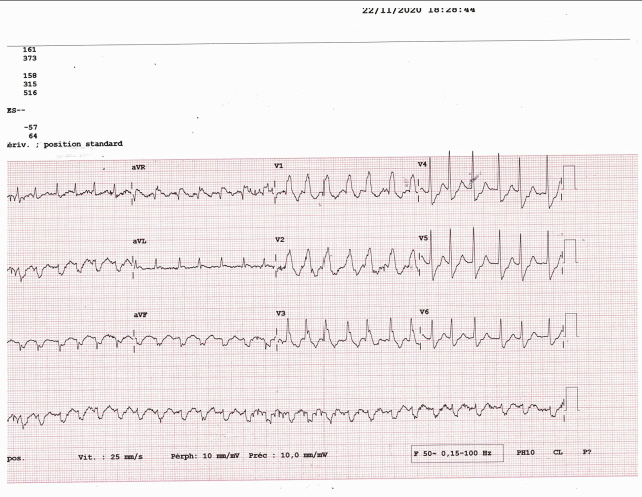Screen dimensions: 642x497
Task: Click the aVL lead label
Action: point(139,242)
